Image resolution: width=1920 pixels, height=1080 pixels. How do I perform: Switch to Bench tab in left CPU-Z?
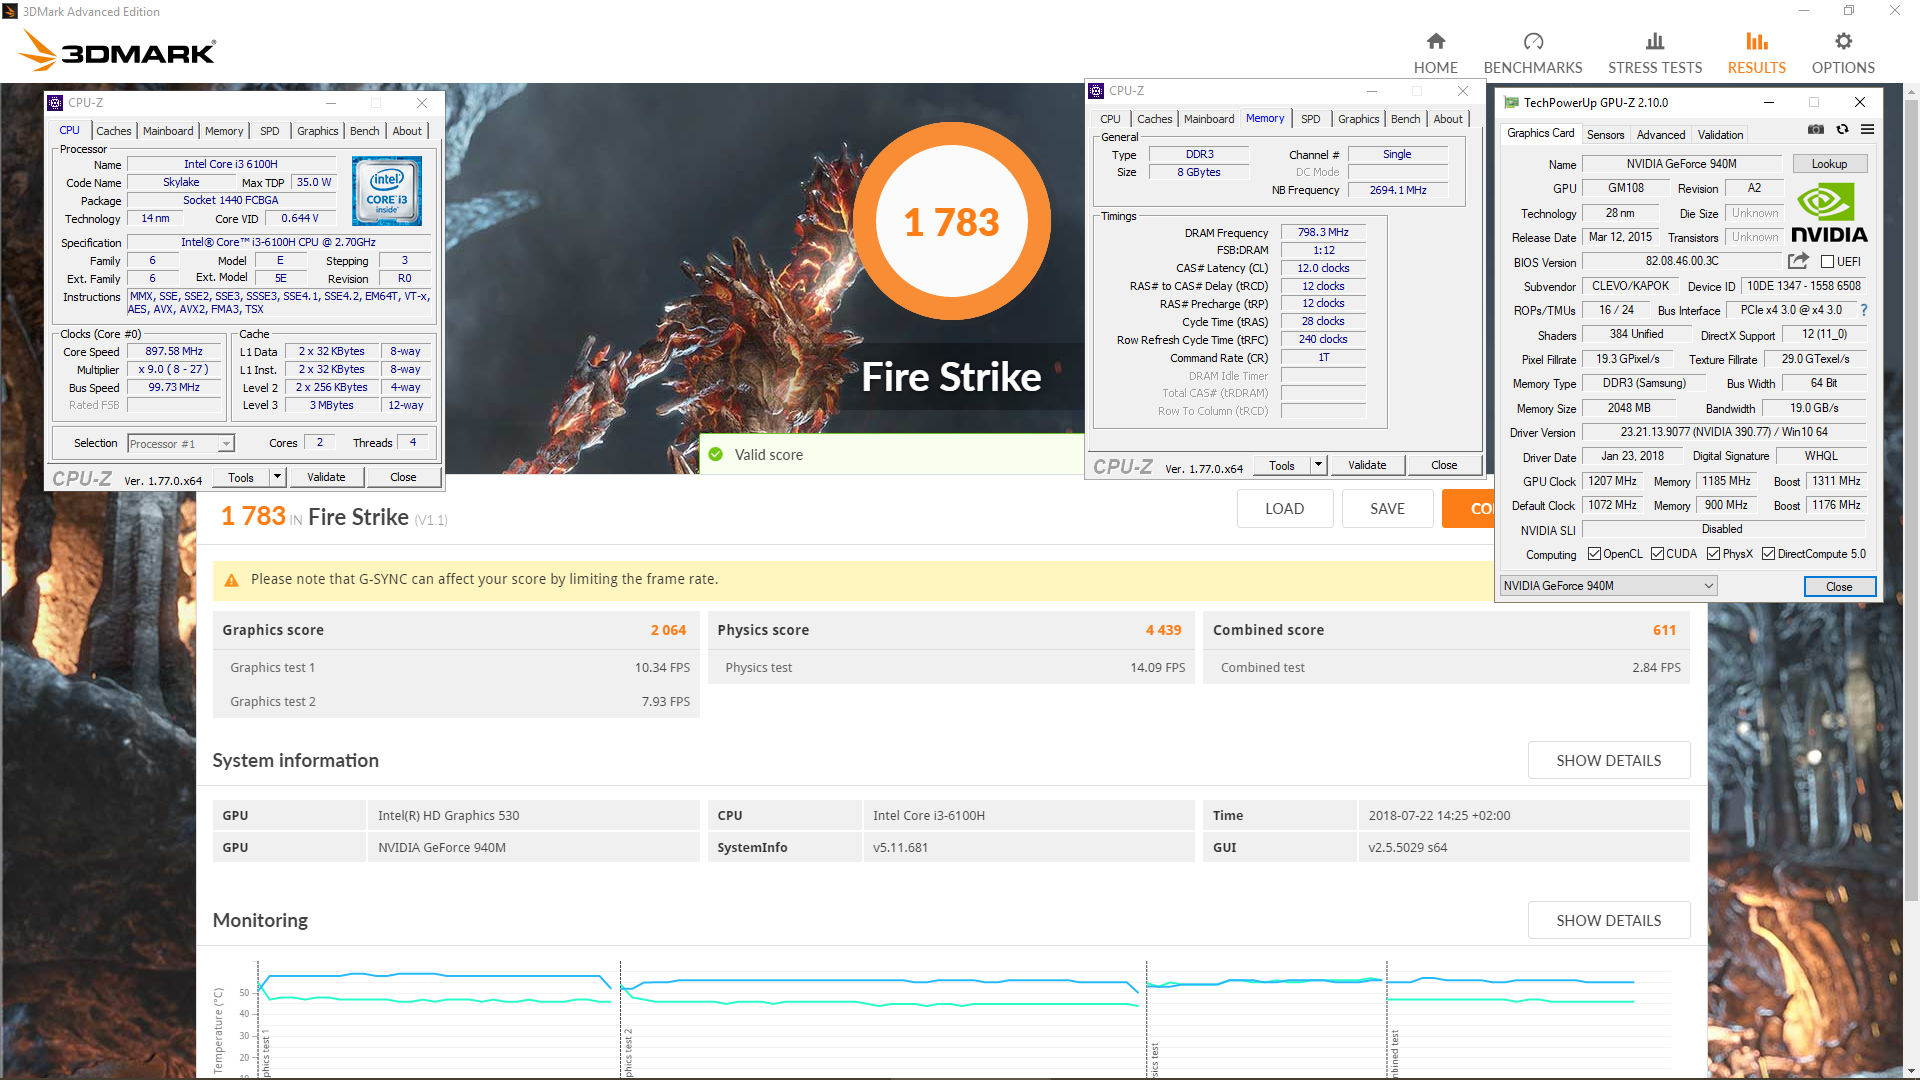(364, 131)
